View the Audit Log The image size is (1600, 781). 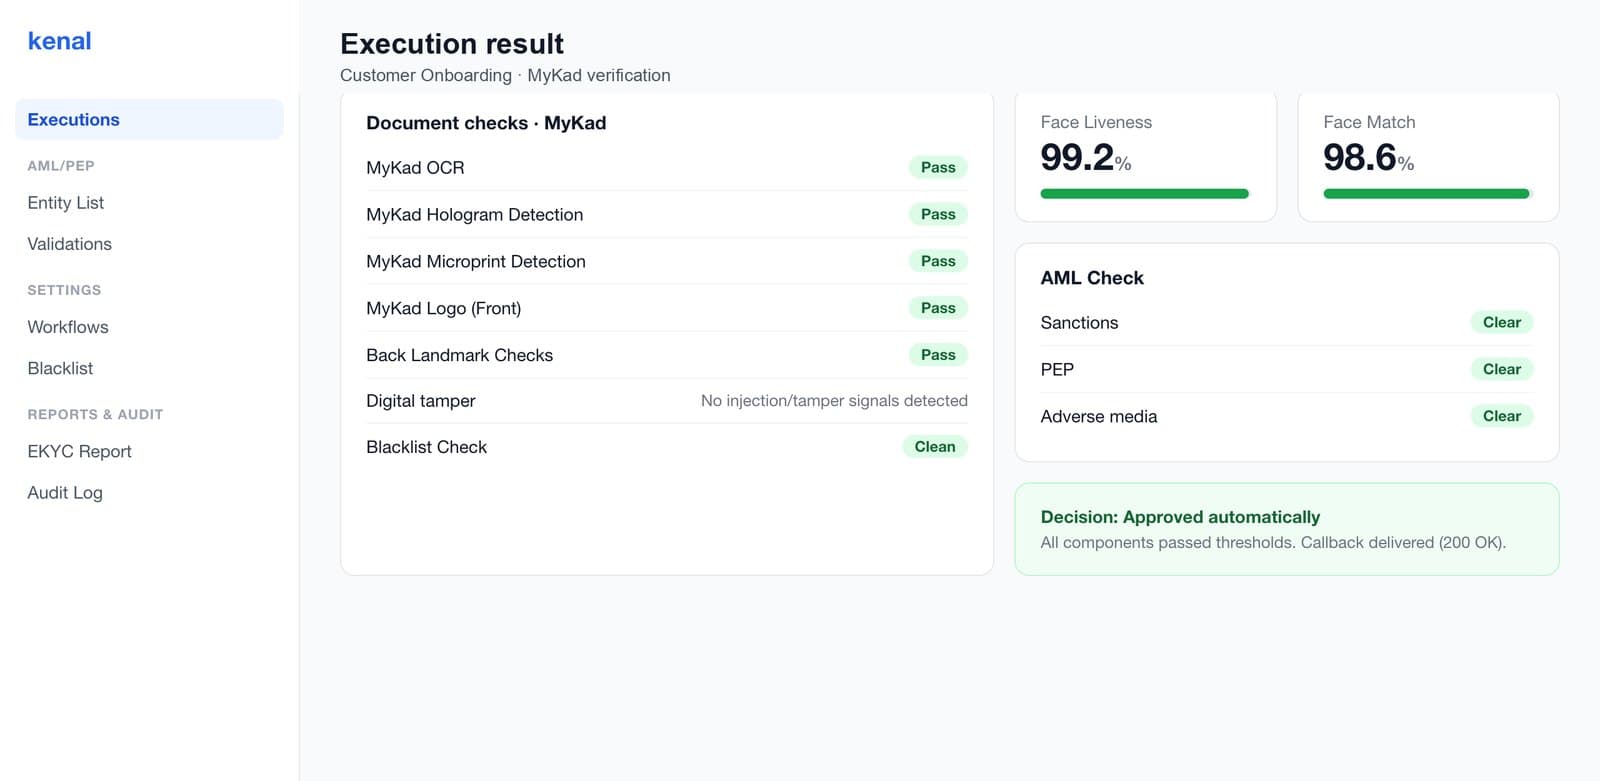coord(65,492)
